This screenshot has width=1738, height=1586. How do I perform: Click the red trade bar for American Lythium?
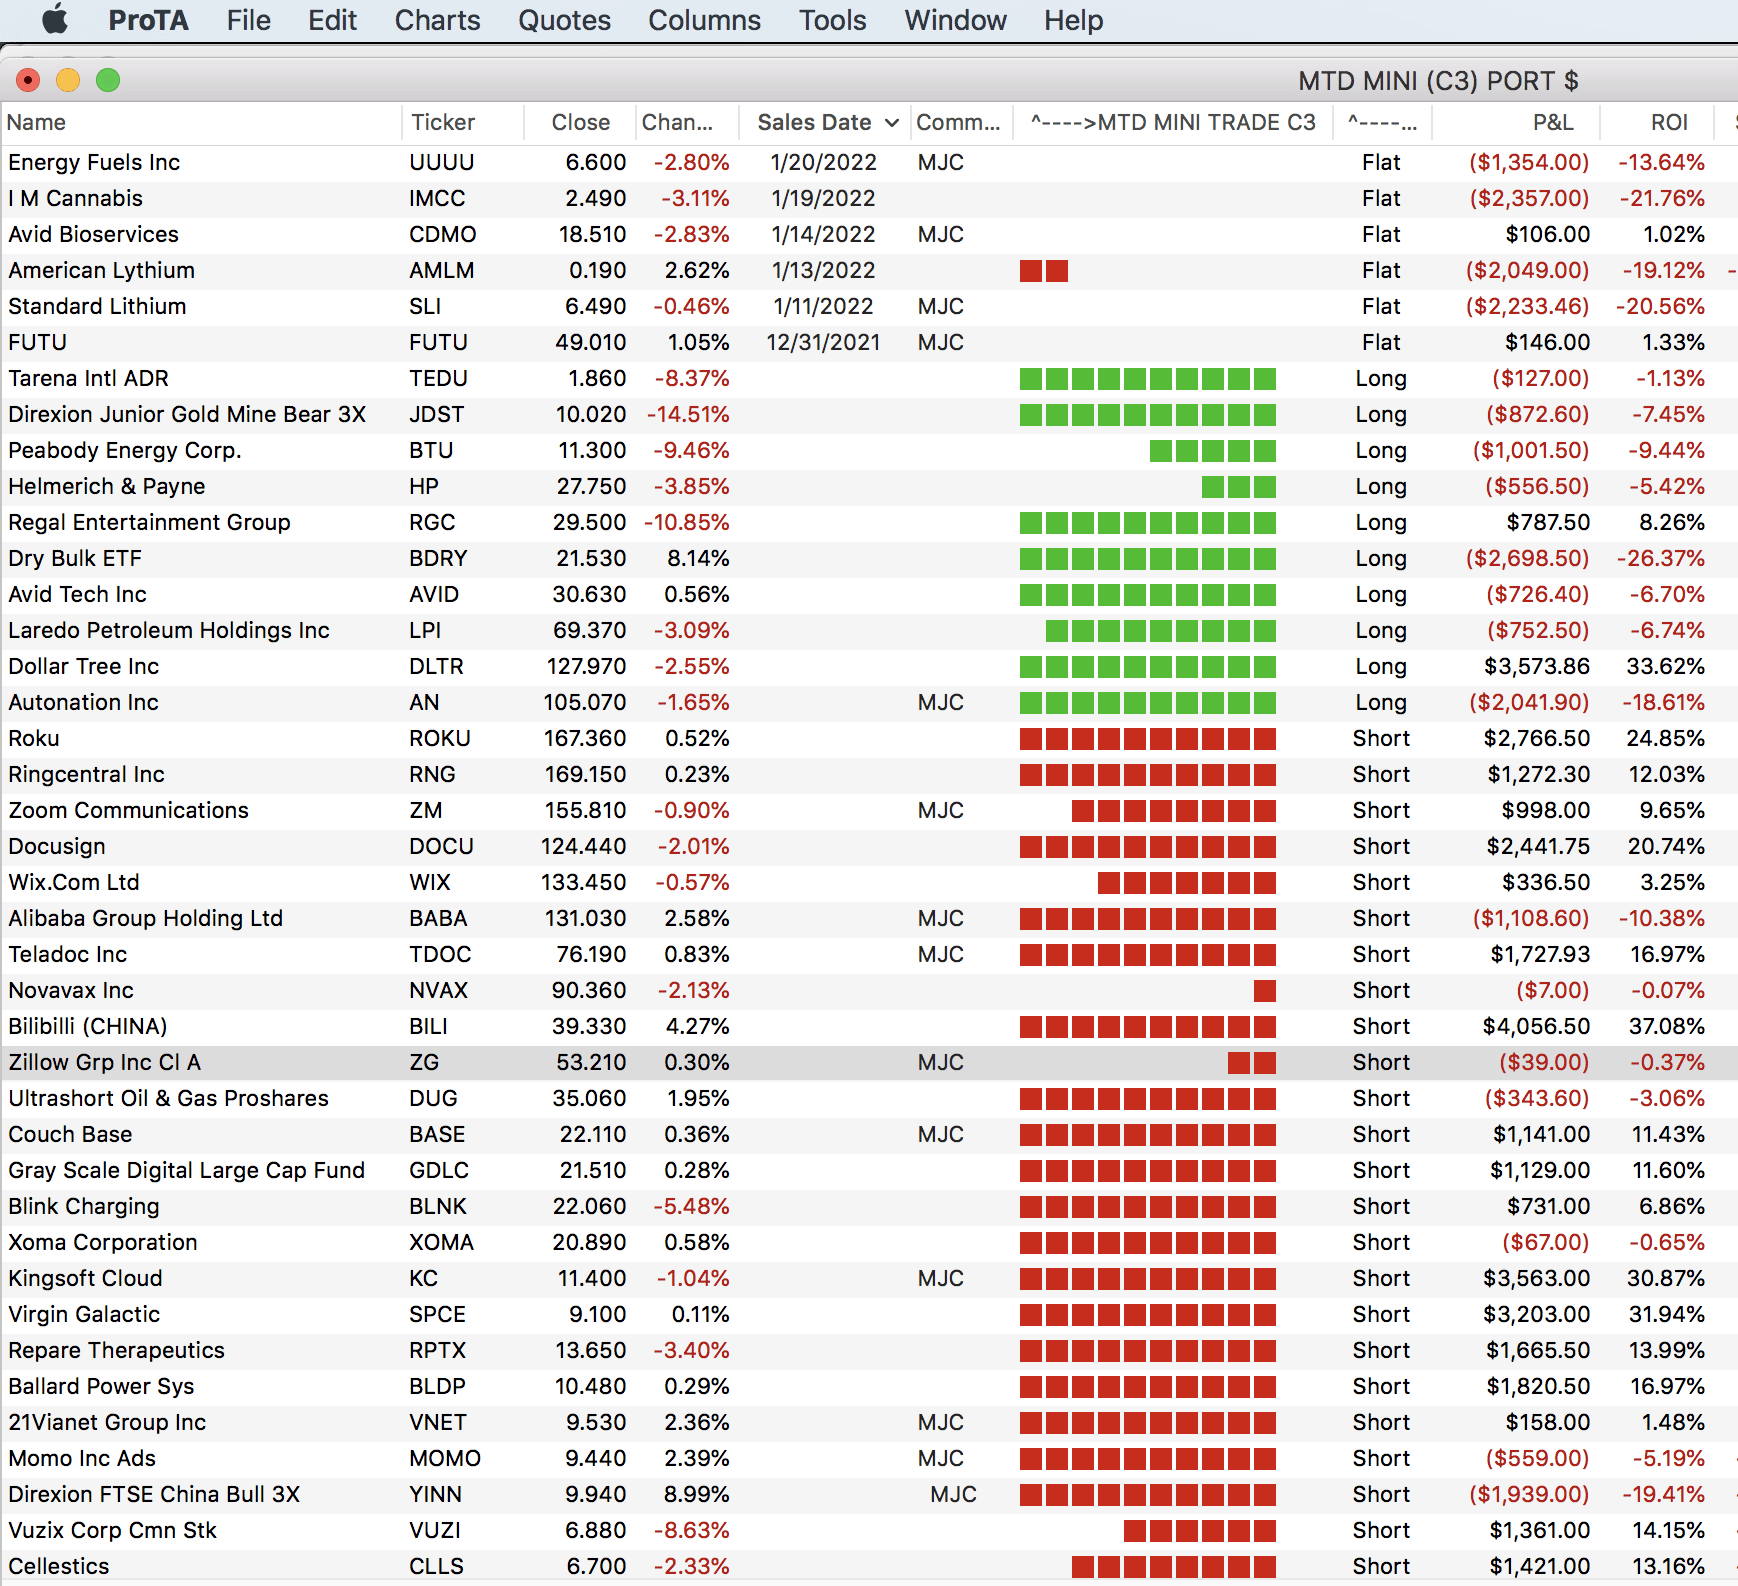pyautogui.click(x=1044, y=271)
